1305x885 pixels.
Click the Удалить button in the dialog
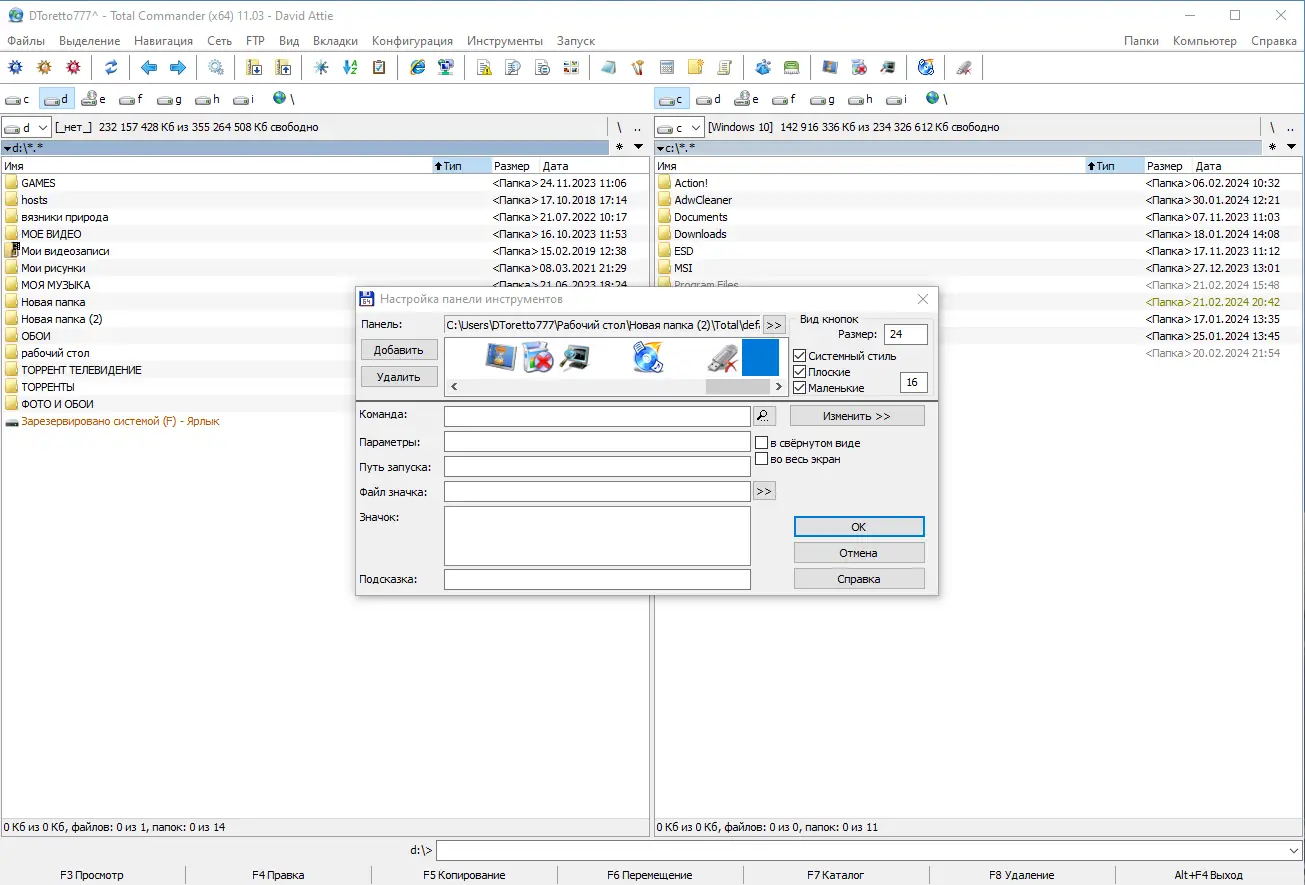399,377
